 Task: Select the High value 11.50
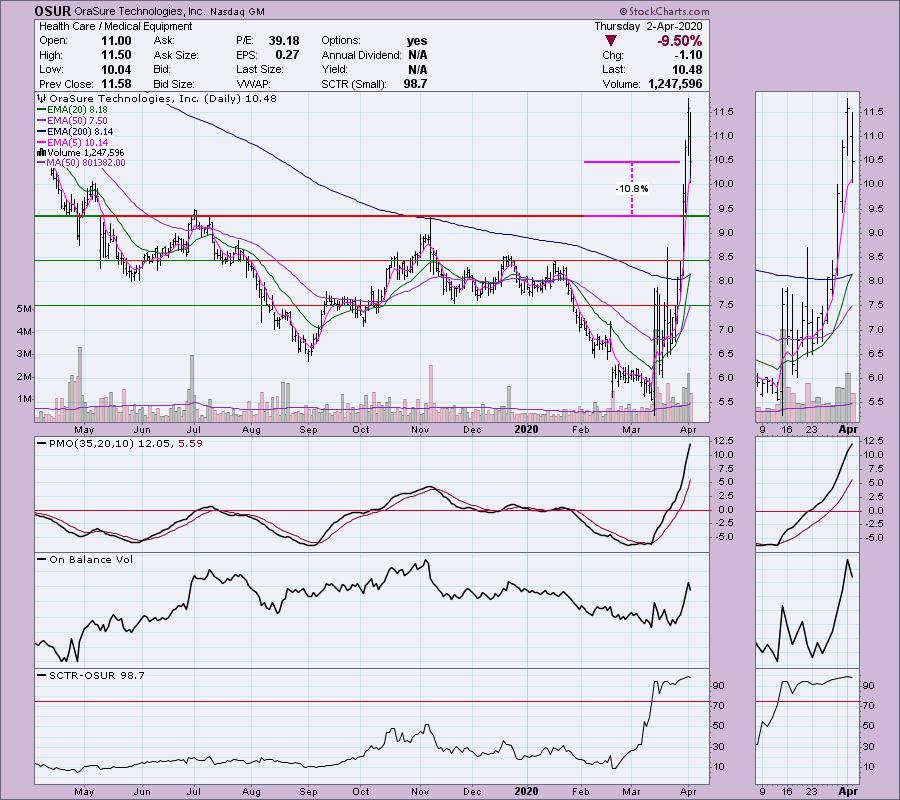click(x=117, y=55)
